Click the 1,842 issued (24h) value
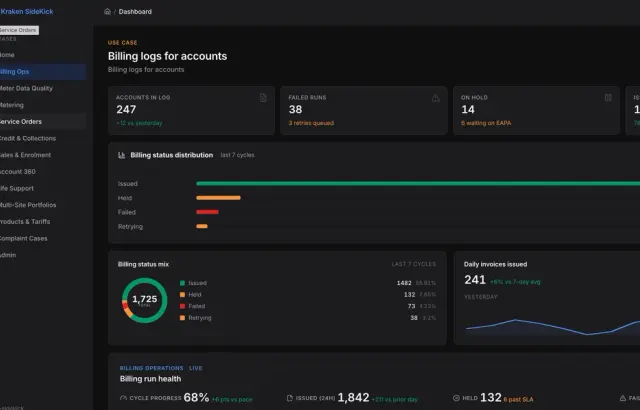 pos(353,397)
